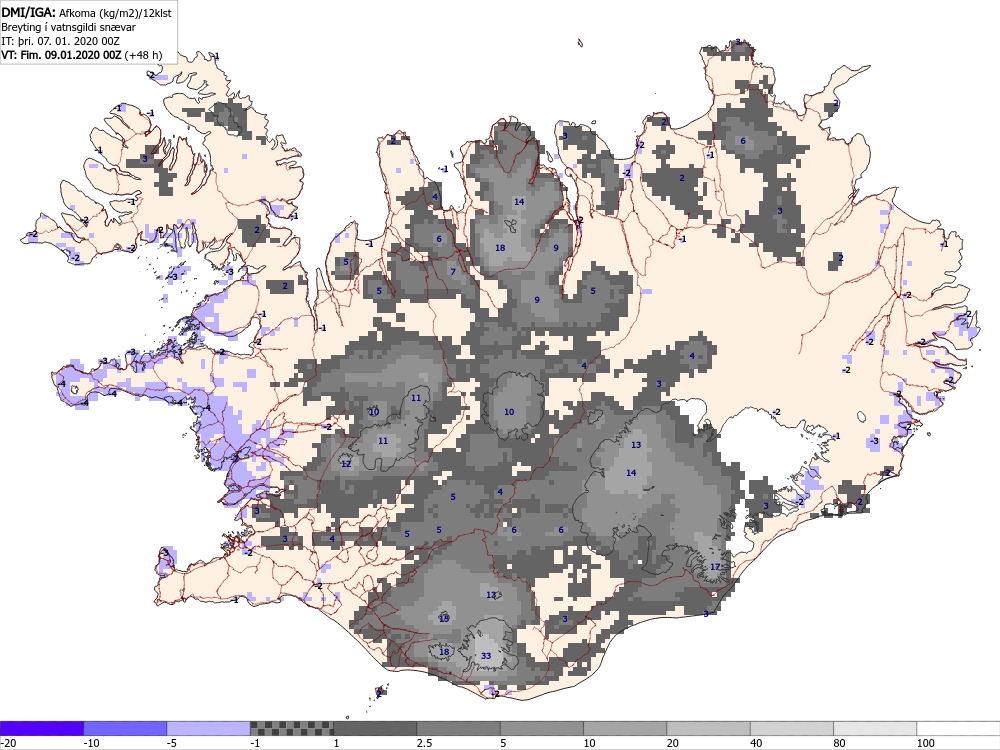This screenshot has width=1000, height=750.
Task: Select the text 'Breyting í vatnsgildi snævar'
Action: pyautogui.click(x=68, y=27)
